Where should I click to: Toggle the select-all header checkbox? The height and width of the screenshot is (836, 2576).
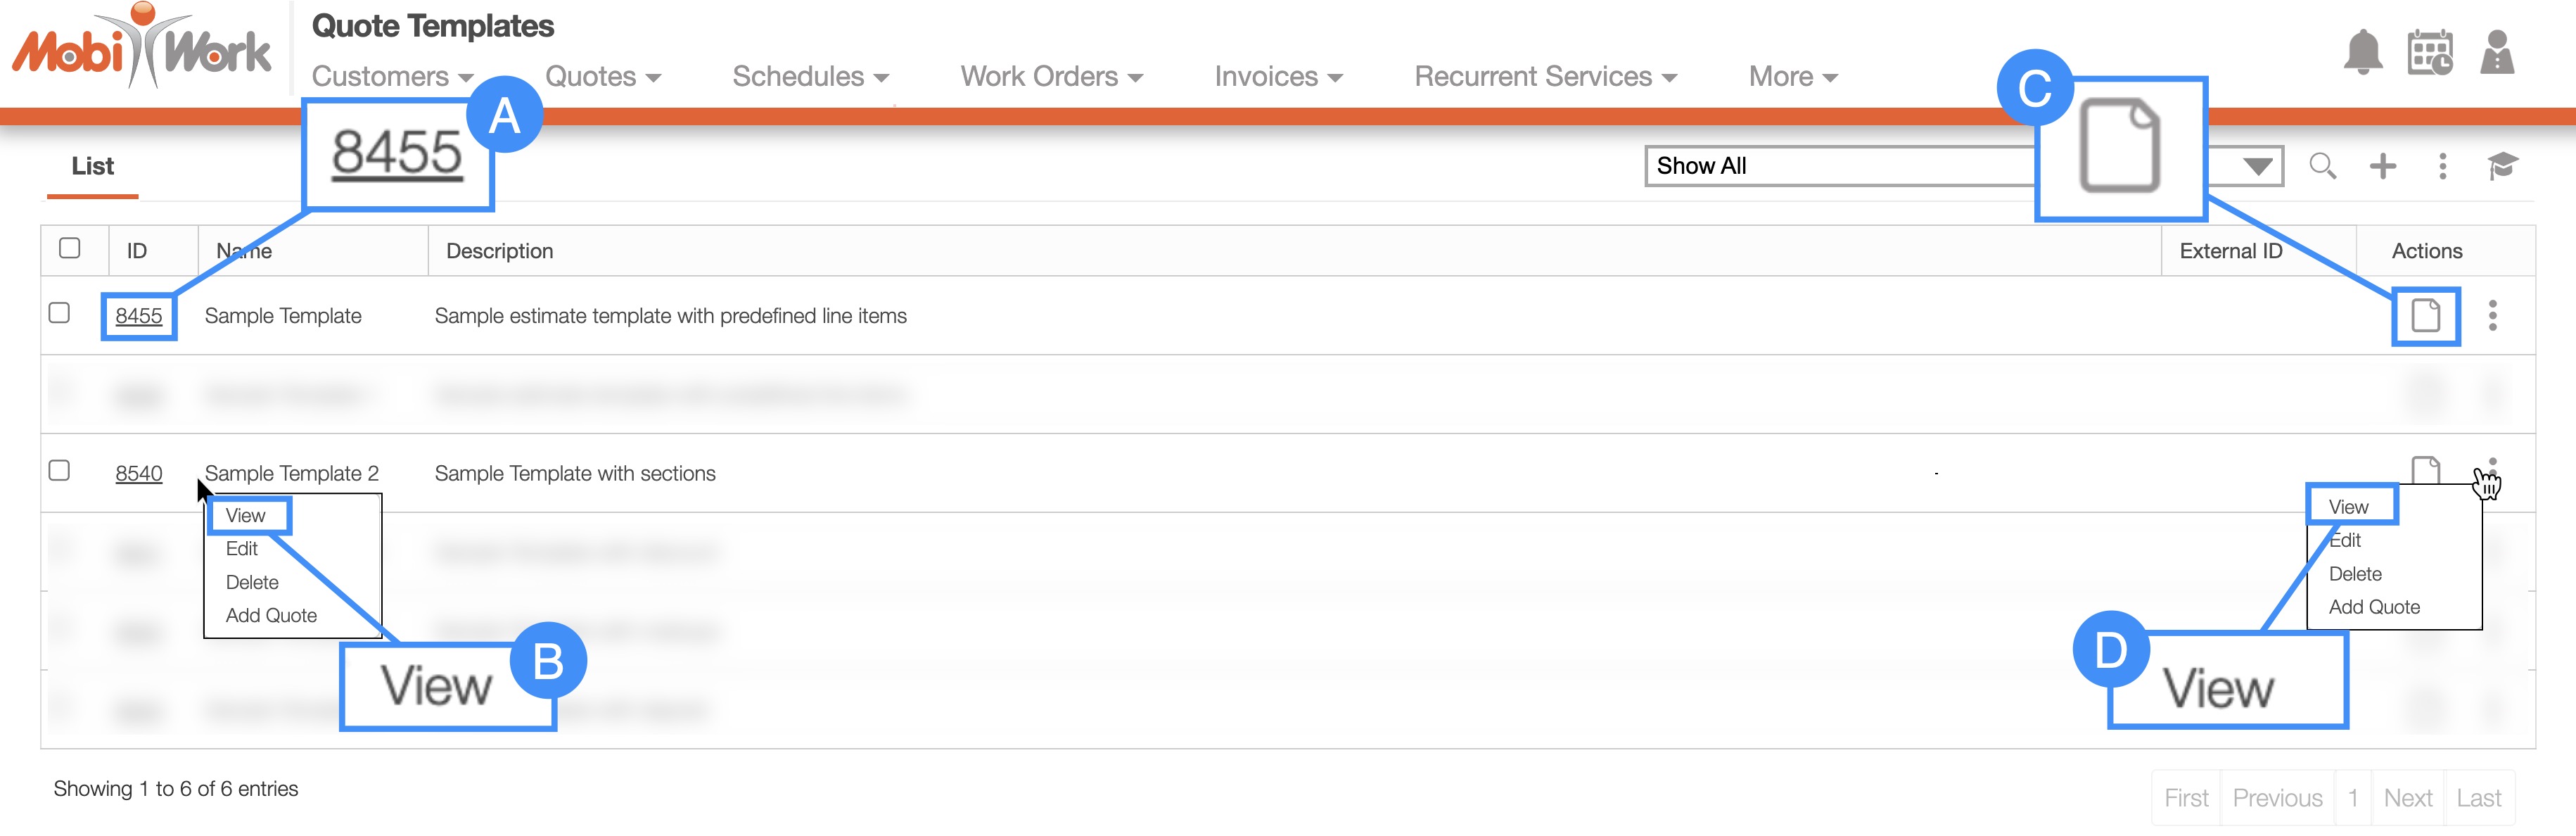point(69,248)
